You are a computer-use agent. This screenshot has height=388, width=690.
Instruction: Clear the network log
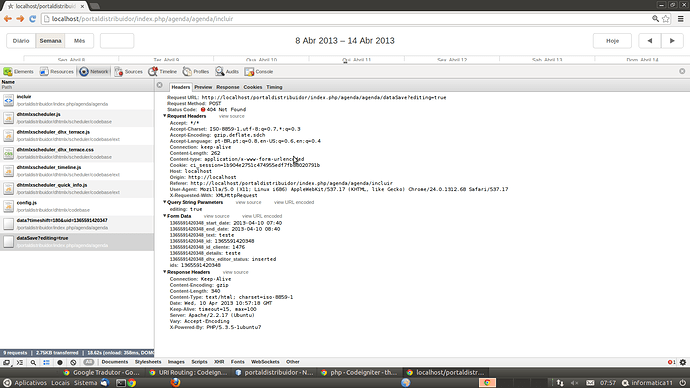[x=73, y=362]
